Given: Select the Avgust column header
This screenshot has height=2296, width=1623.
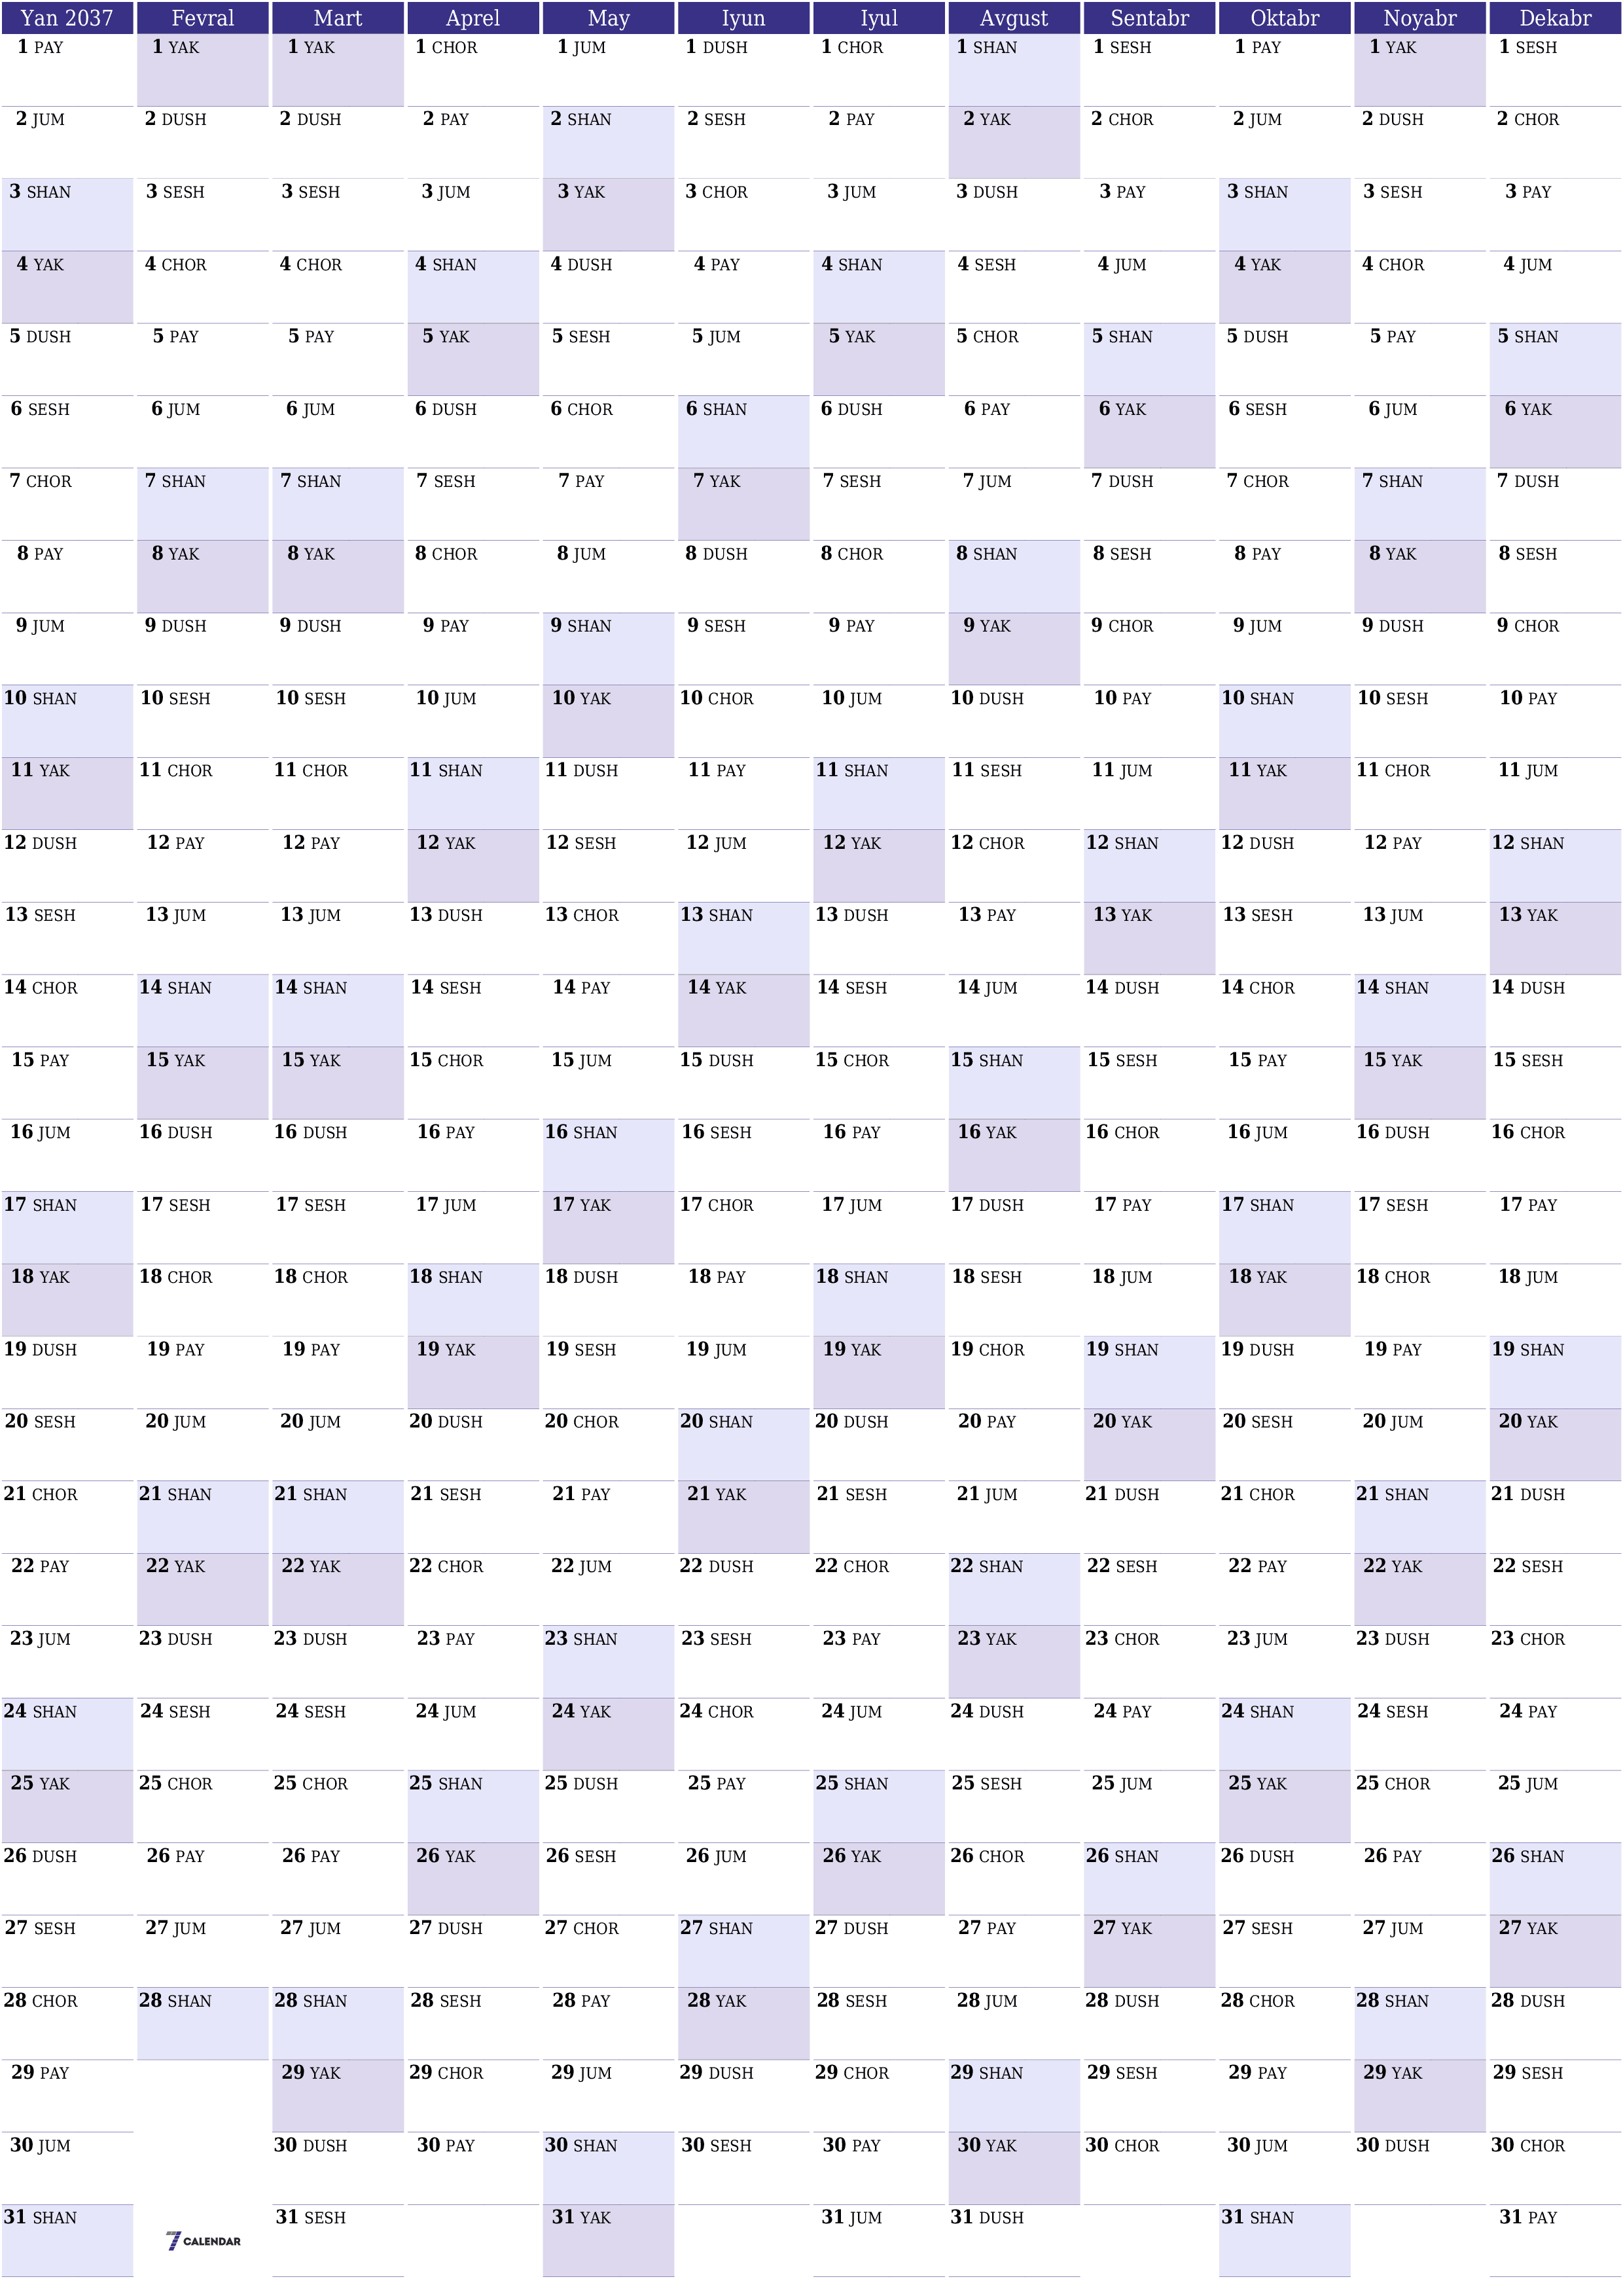Looking at the screenshot, I should 1012,16.
